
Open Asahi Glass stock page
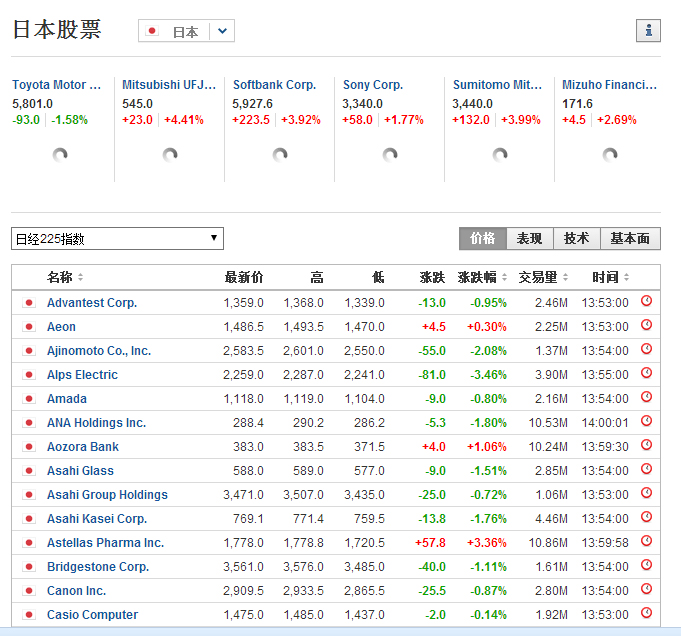(80, 470)
